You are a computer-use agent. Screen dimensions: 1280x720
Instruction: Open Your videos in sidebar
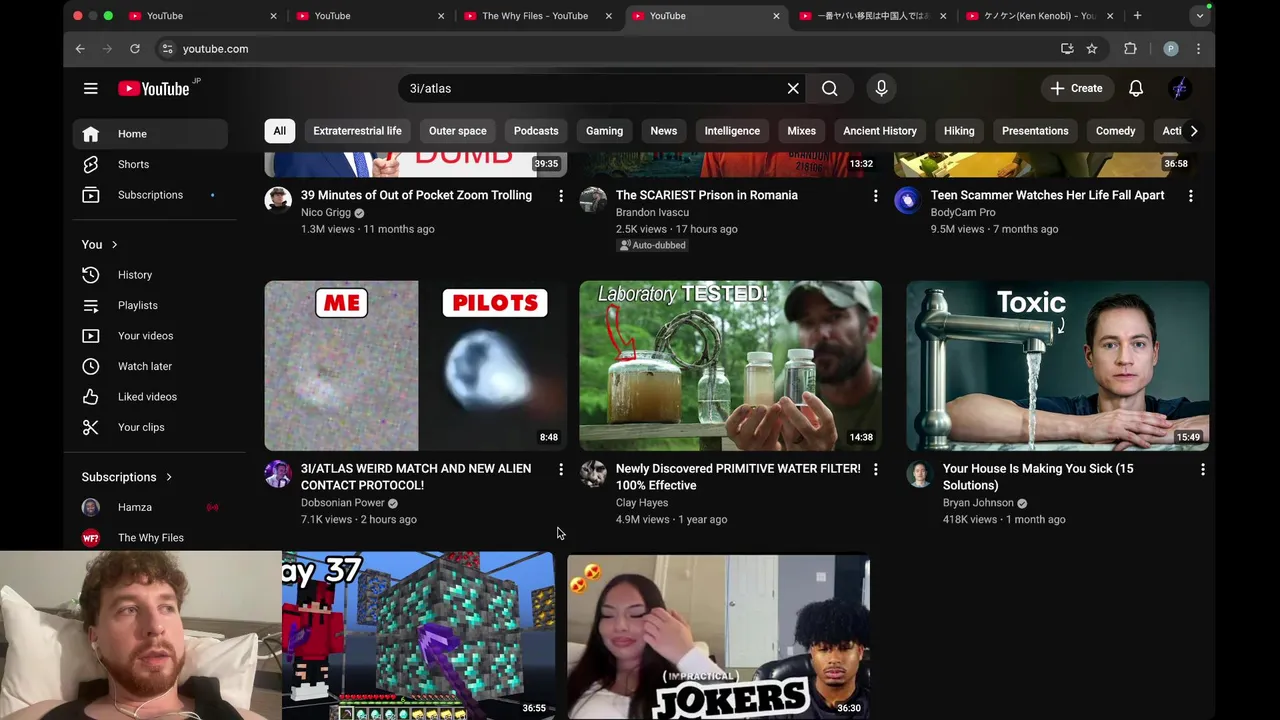point(150,336)
